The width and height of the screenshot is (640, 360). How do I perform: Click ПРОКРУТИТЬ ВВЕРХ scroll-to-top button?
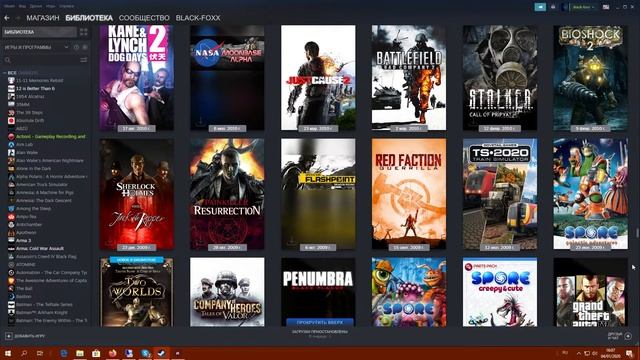point(320,322)
